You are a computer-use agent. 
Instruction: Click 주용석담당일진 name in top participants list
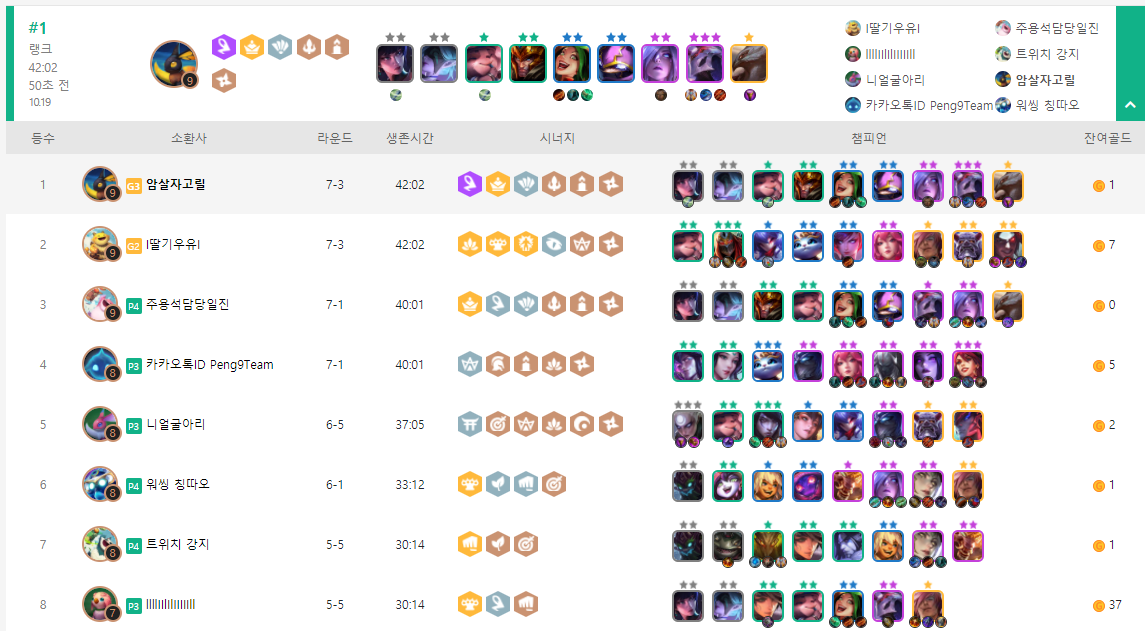point(1057,28)
